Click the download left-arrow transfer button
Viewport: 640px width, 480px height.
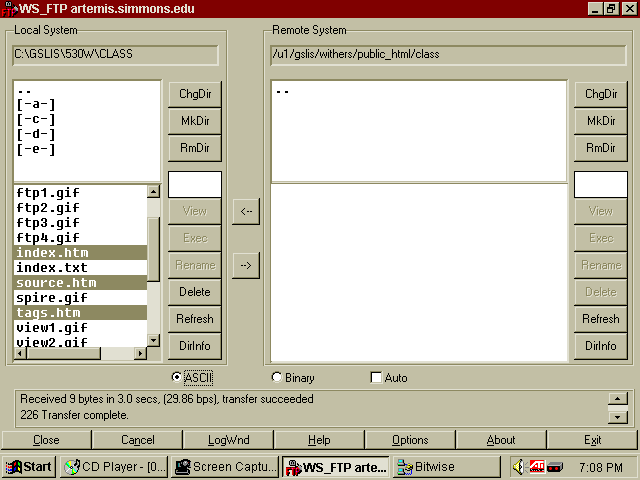(x=246, y=211)
